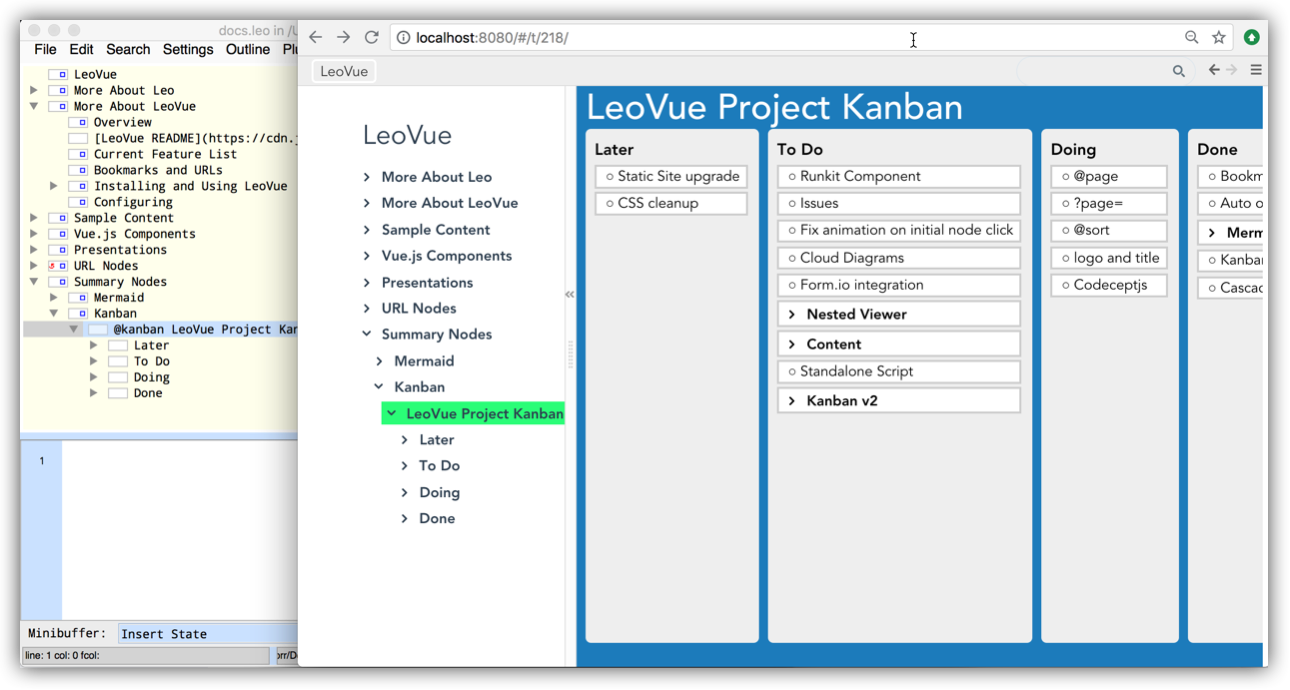
Task: Open the Issues card in To Do
Action: click(x=899, y=203)
